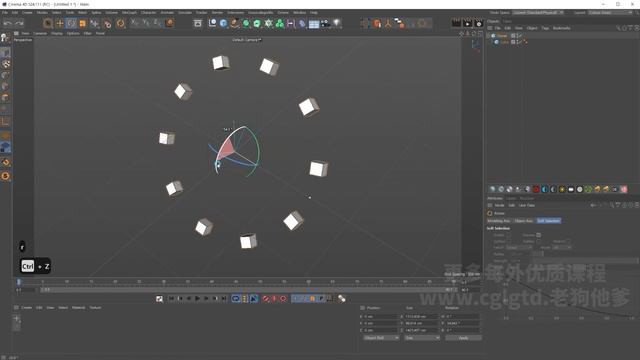The image size is (640, 360).
Task: Go to end of animation
Action: (x=224, y=299)
